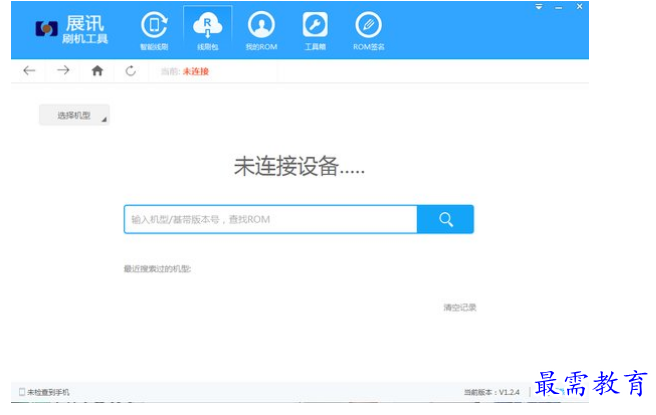Focus the ROM model search field
Viewport: 656px width, 415px height.
pos(271,219)
